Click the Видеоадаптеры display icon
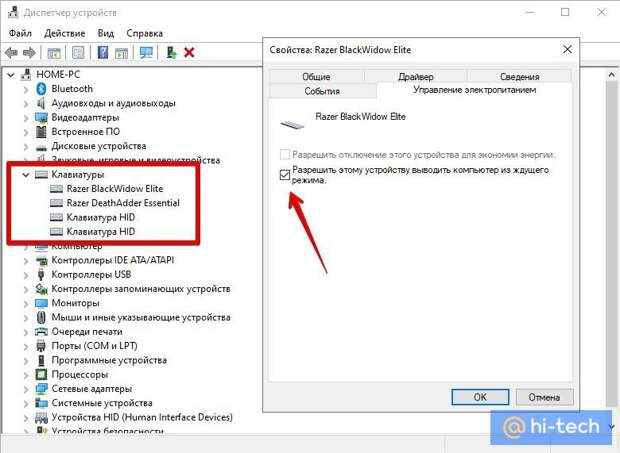This screenshot has width=620, height=453. pyautogui.click(x=41, y=117)
